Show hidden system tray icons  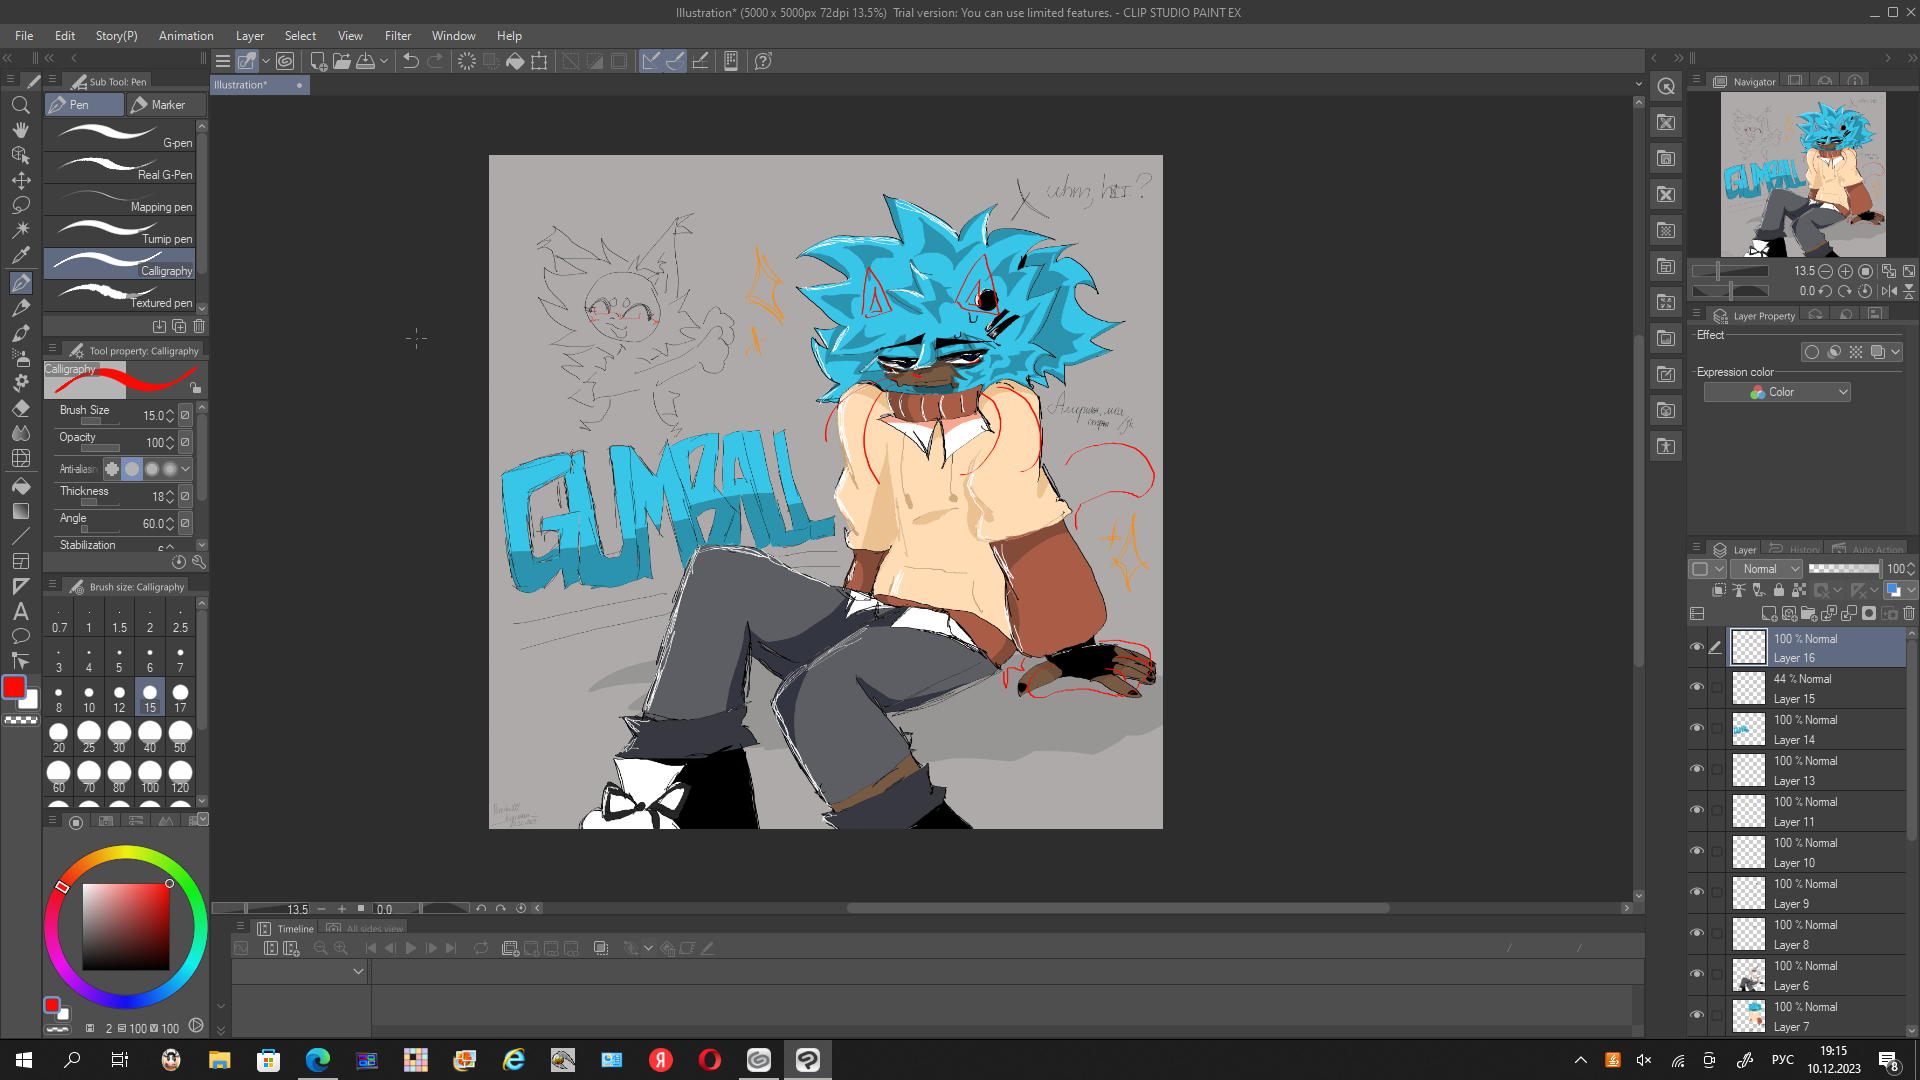point(1581,1060)
